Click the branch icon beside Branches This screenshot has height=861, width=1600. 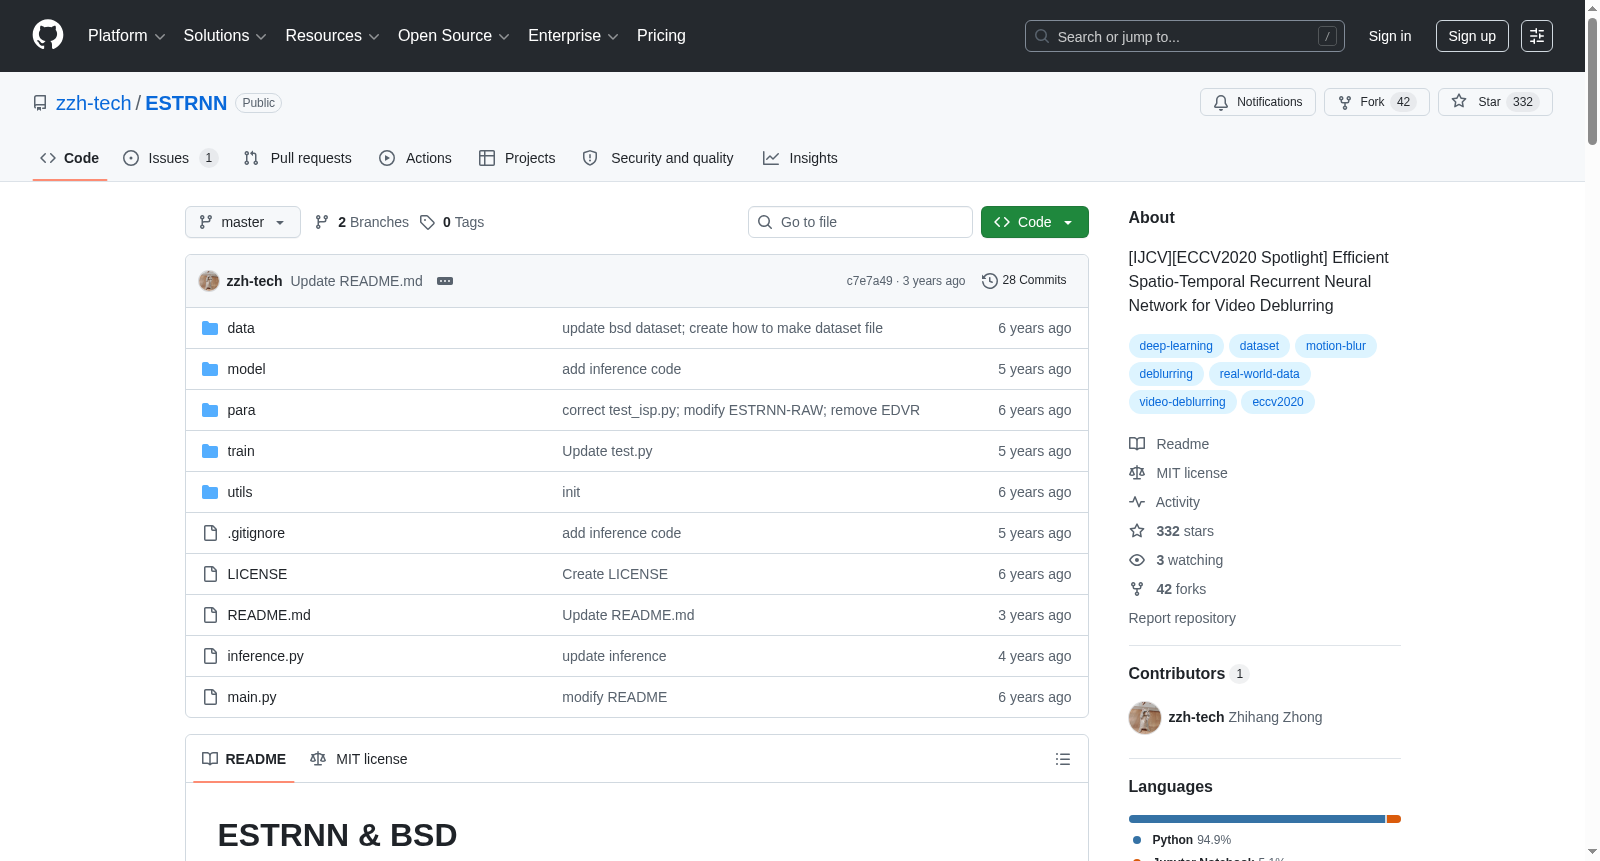pyautogui.click(x=322, y=222)
